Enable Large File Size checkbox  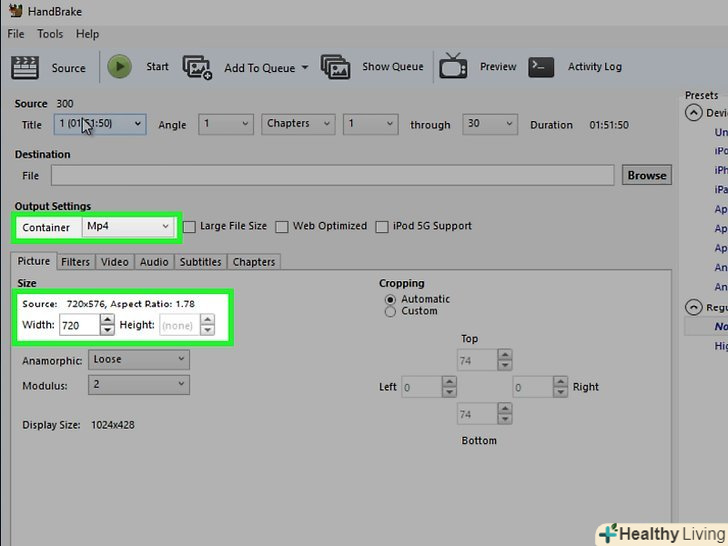click(x=189, y=227)
